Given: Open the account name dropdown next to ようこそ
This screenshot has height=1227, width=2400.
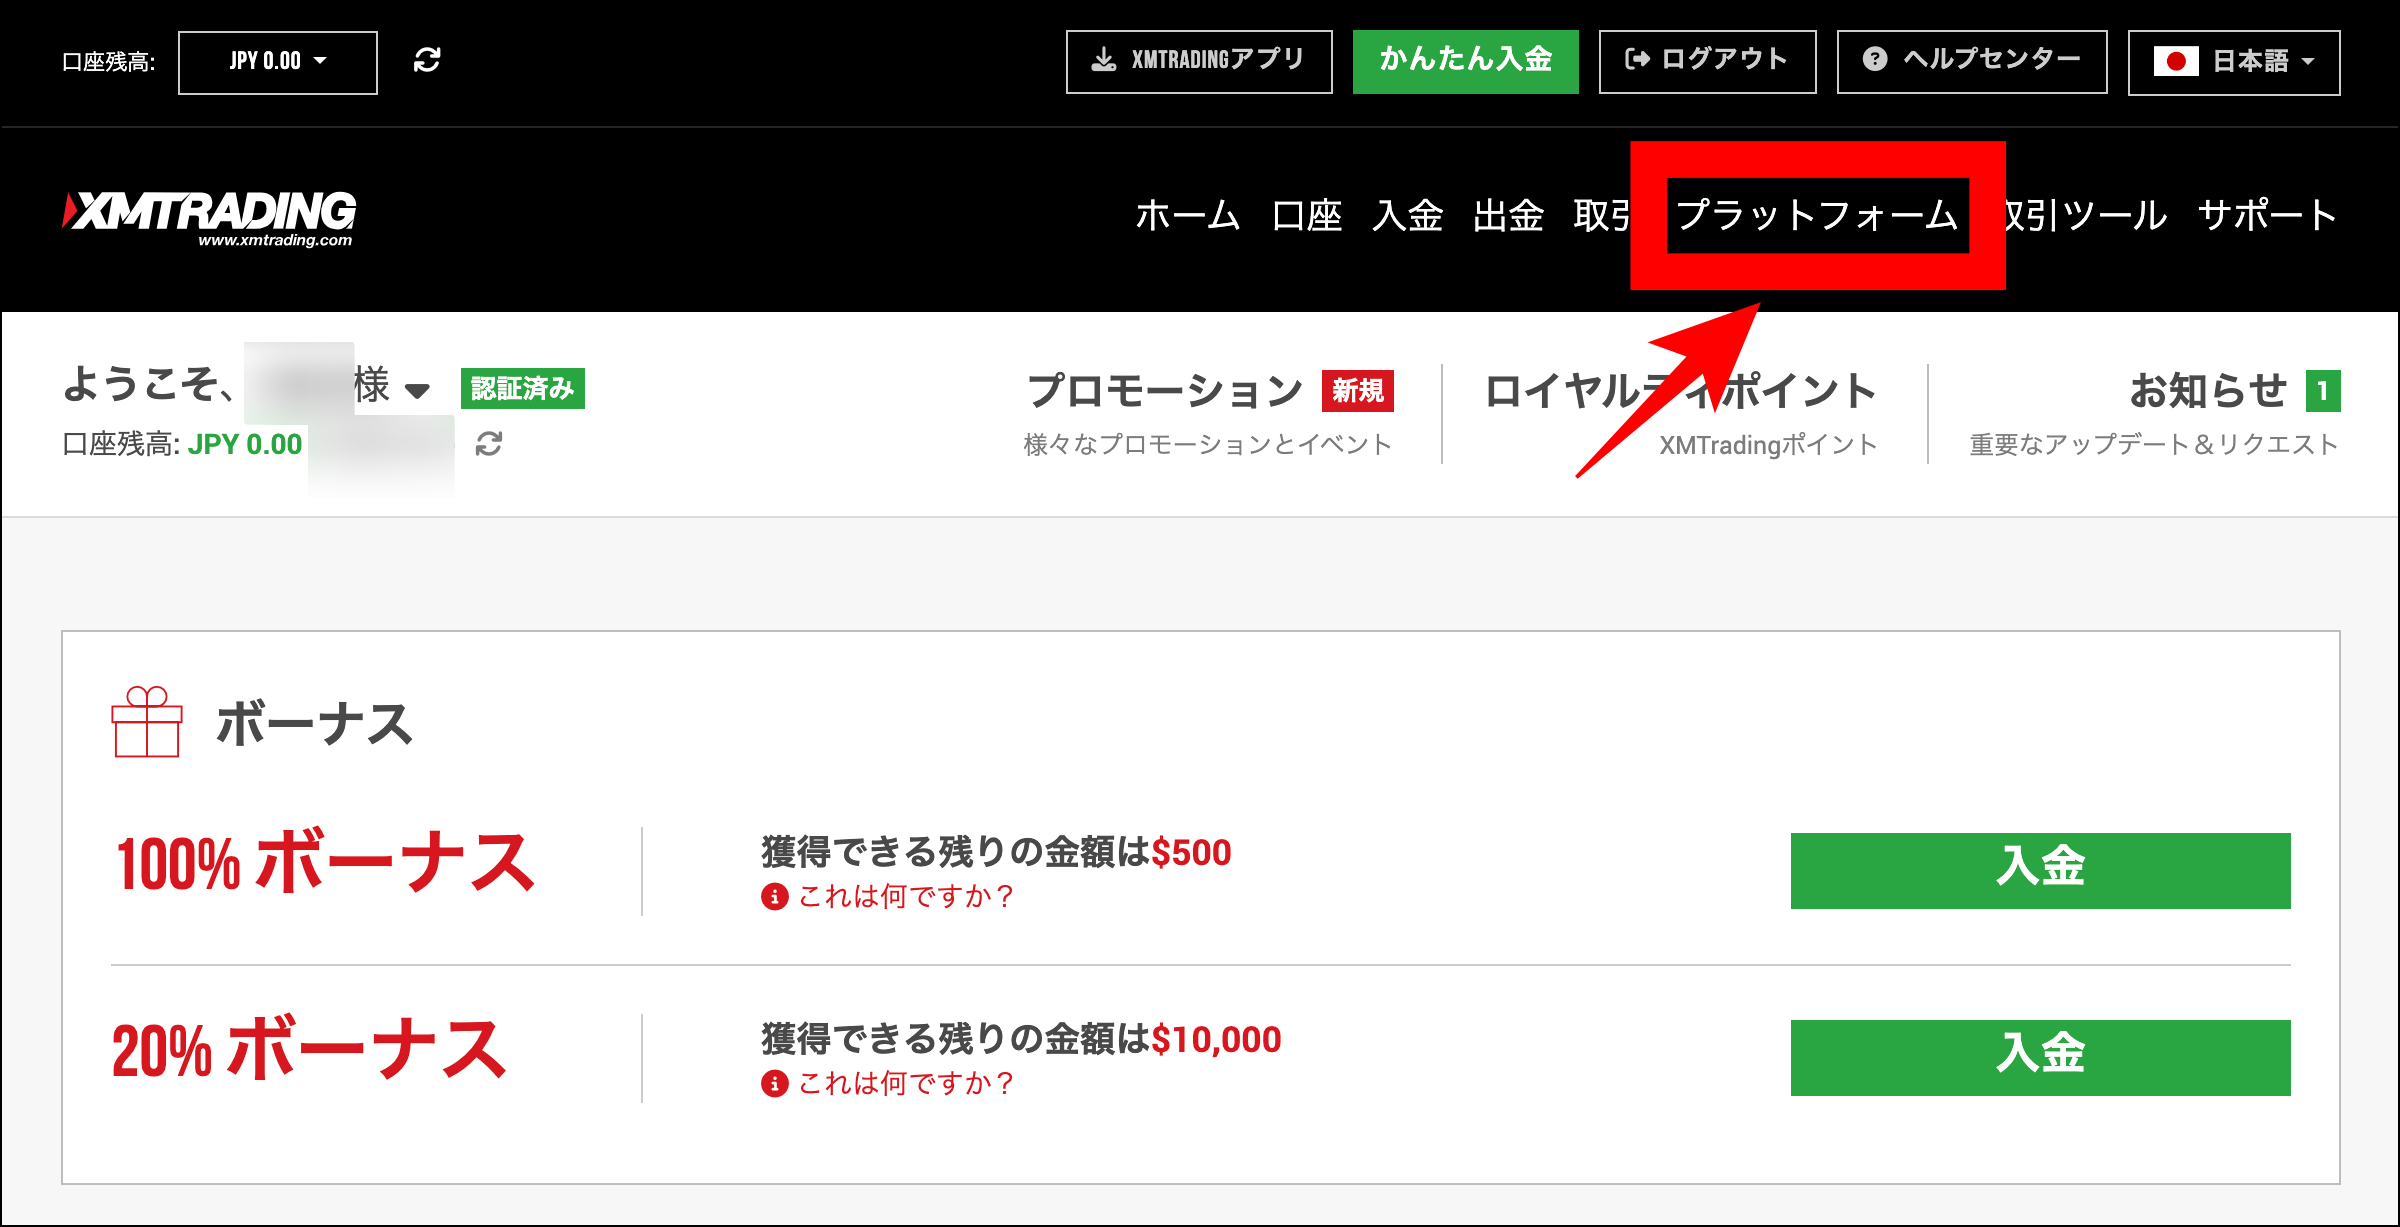Looking at the screenshot, I should click(418, 390).
